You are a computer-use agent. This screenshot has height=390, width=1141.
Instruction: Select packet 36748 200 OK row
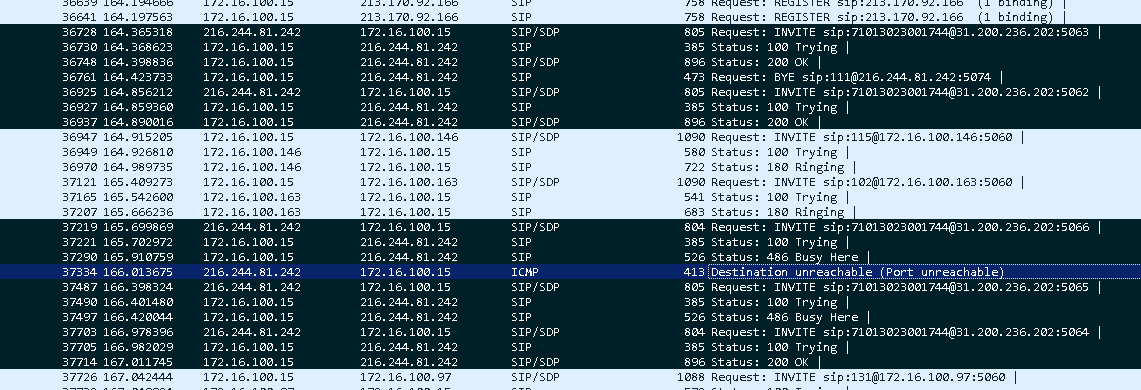[x=570, y=62]
